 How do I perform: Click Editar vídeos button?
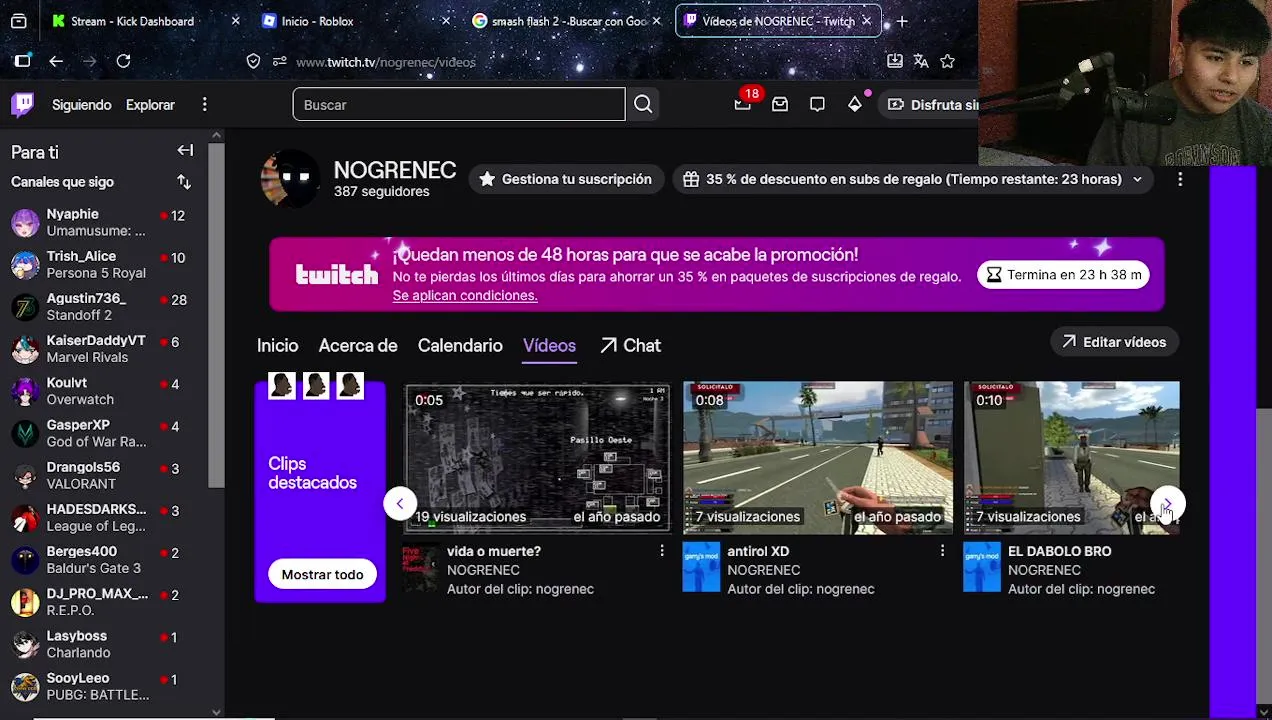pos(1114,342)
